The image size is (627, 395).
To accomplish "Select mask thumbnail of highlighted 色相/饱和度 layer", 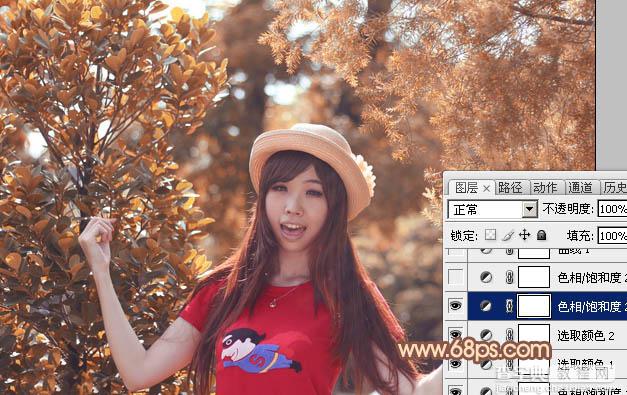I will 534,306.
